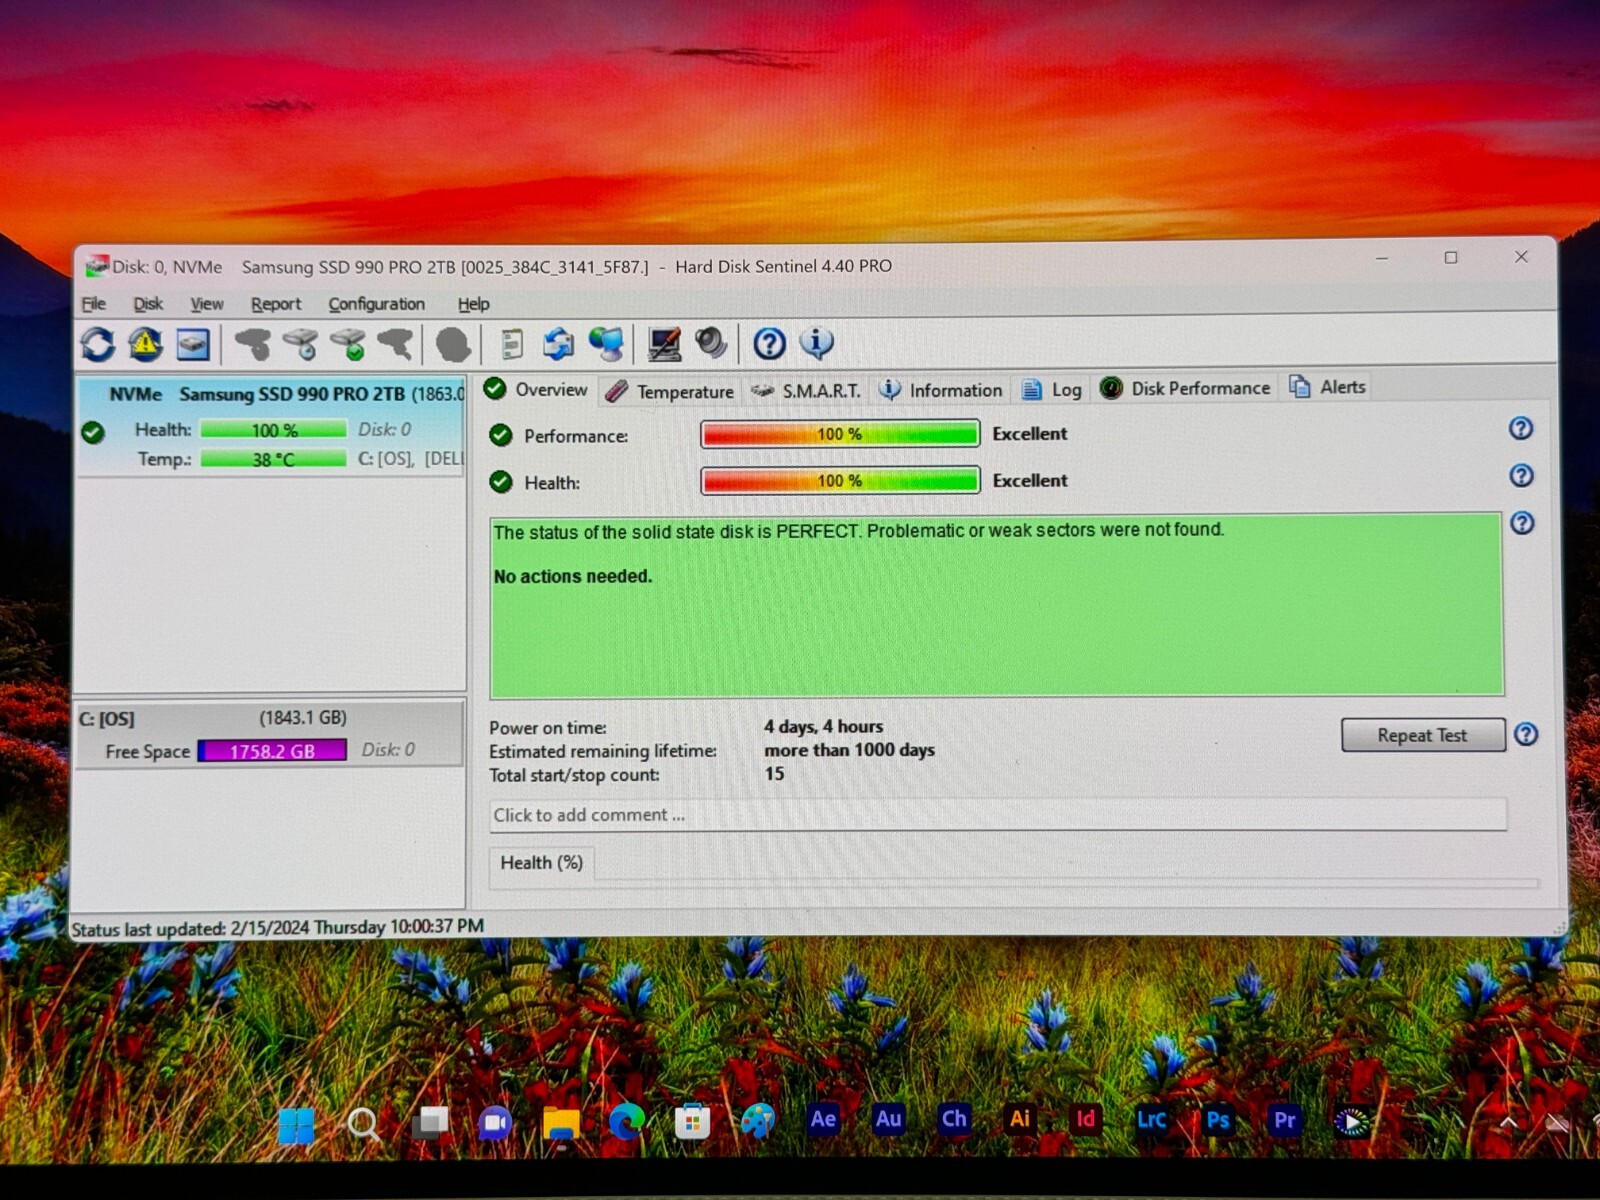The height and width of the screenshot is (1200, 1600).
Task: Open help next to Repeat Test
Action: click(x=1525, y=735)
